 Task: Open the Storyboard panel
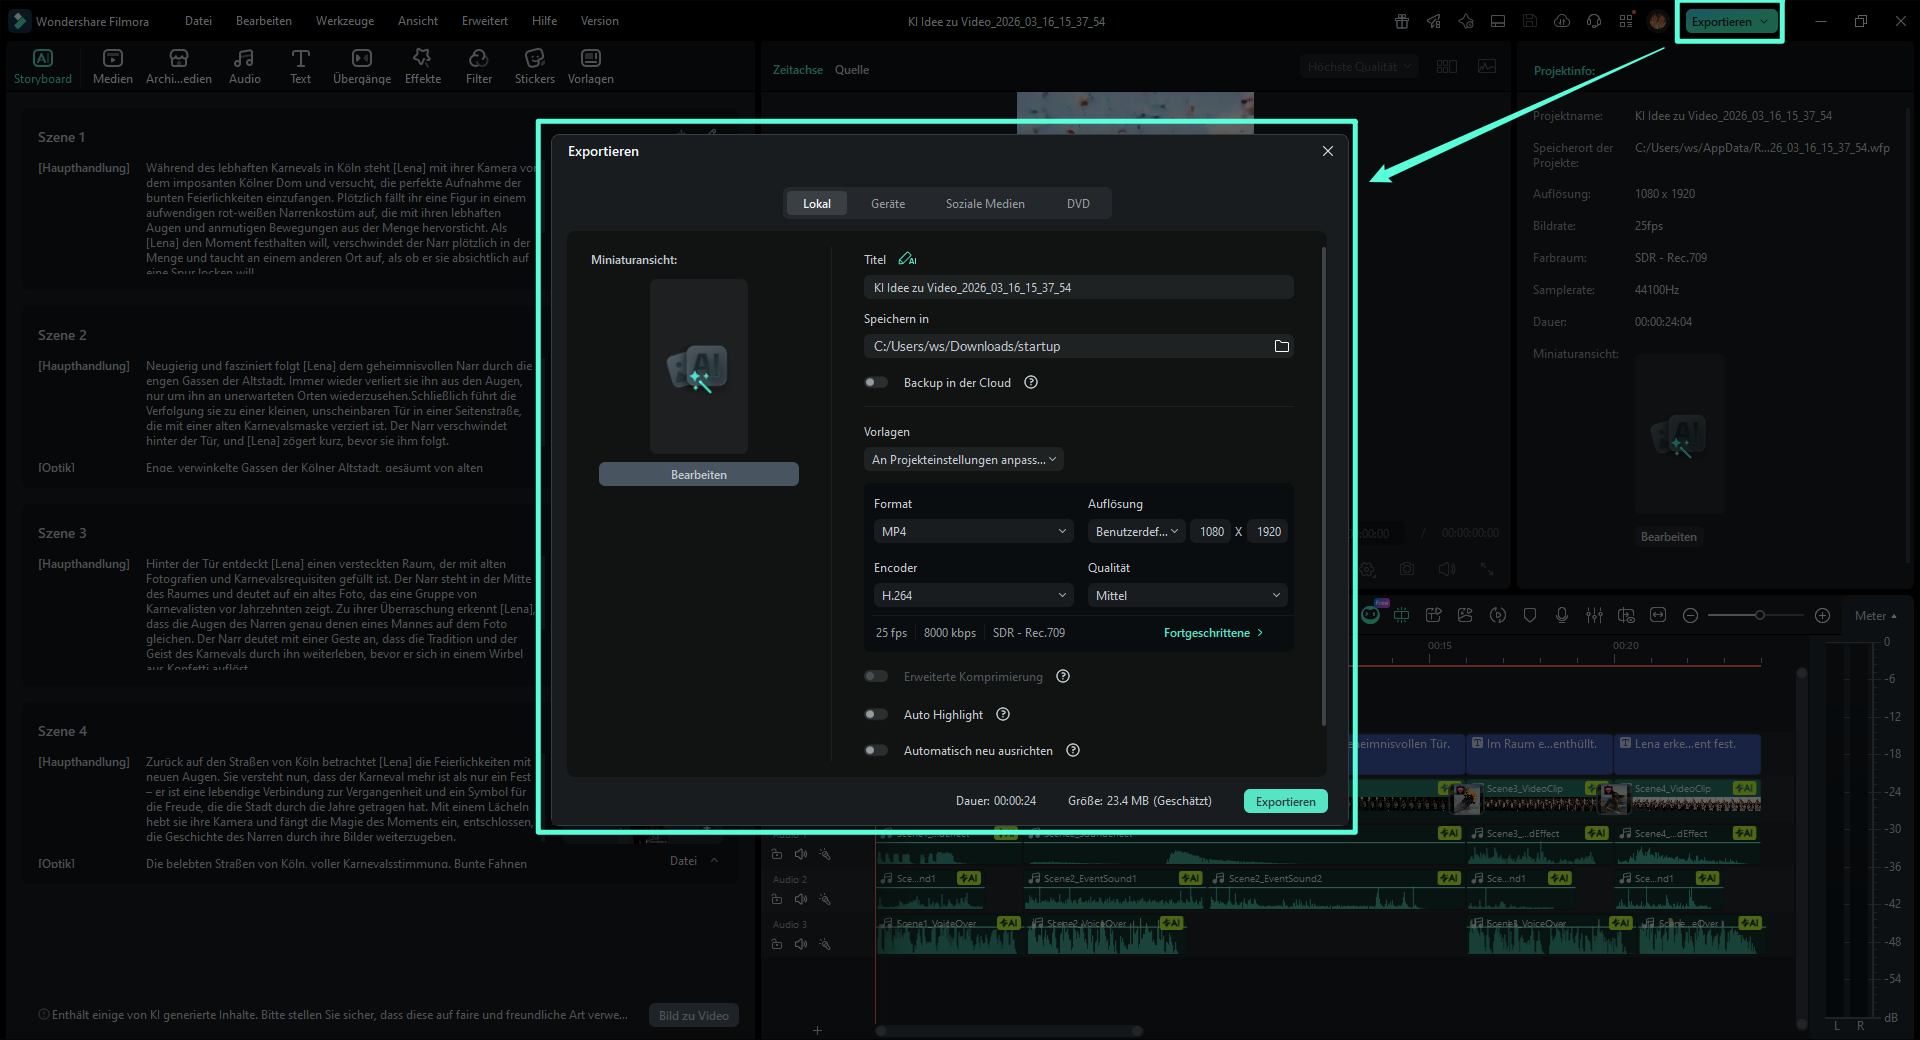point(43,66)
